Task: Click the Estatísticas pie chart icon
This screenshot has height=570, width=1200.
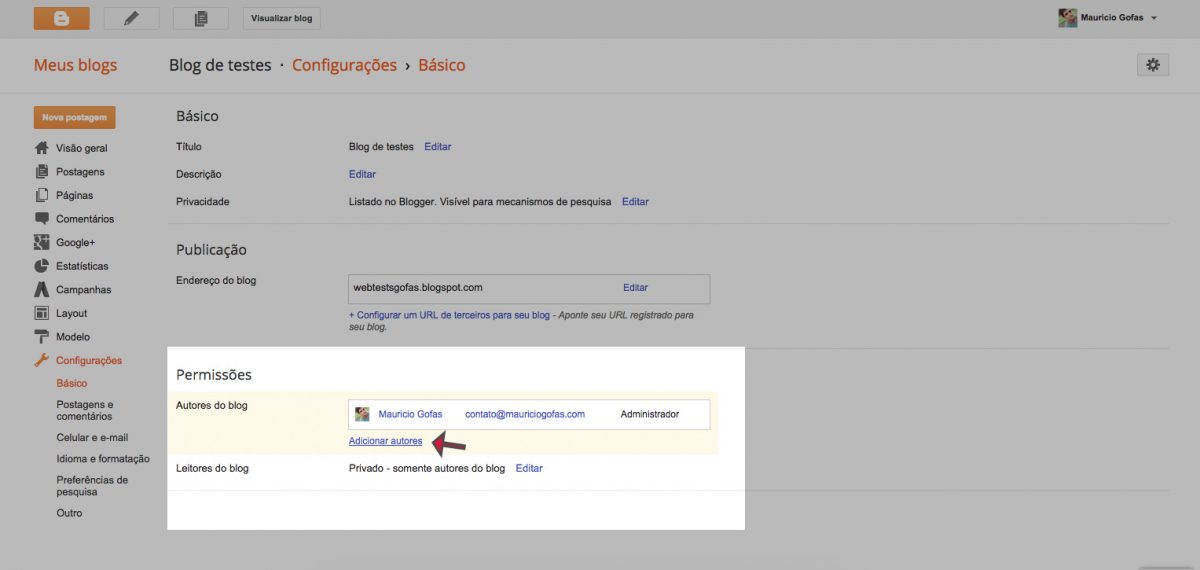Action: coord(42,266)
